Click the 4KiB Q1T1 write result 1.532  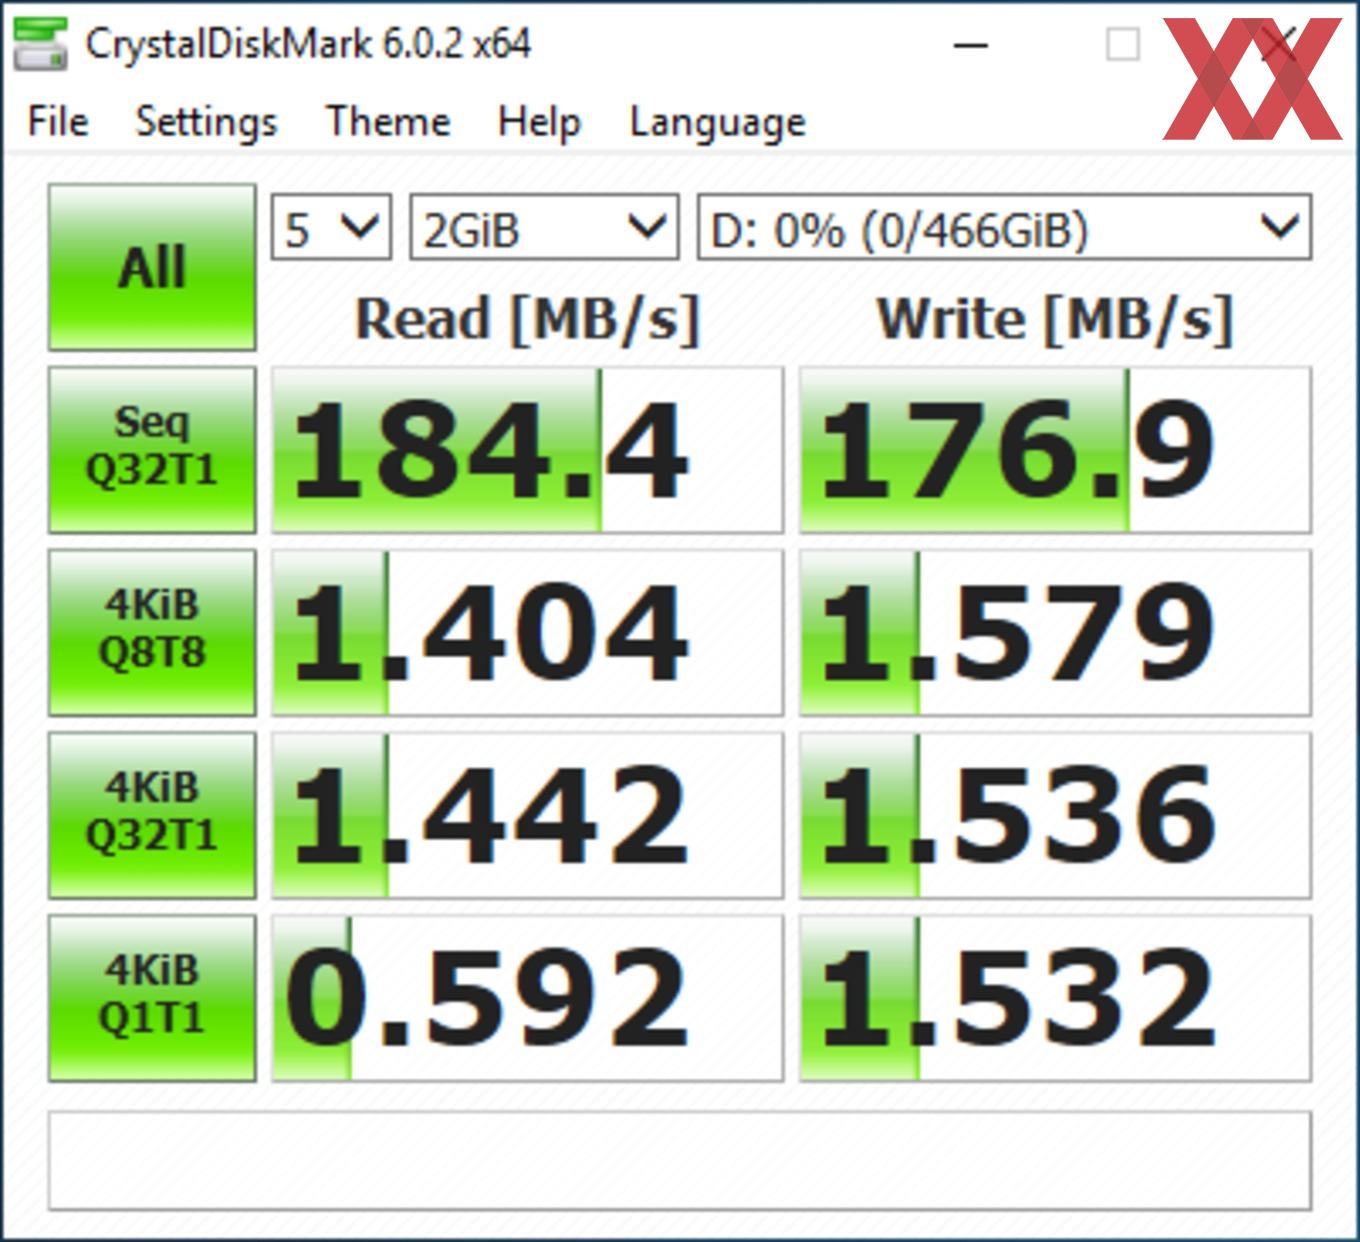click(1055, 998)
